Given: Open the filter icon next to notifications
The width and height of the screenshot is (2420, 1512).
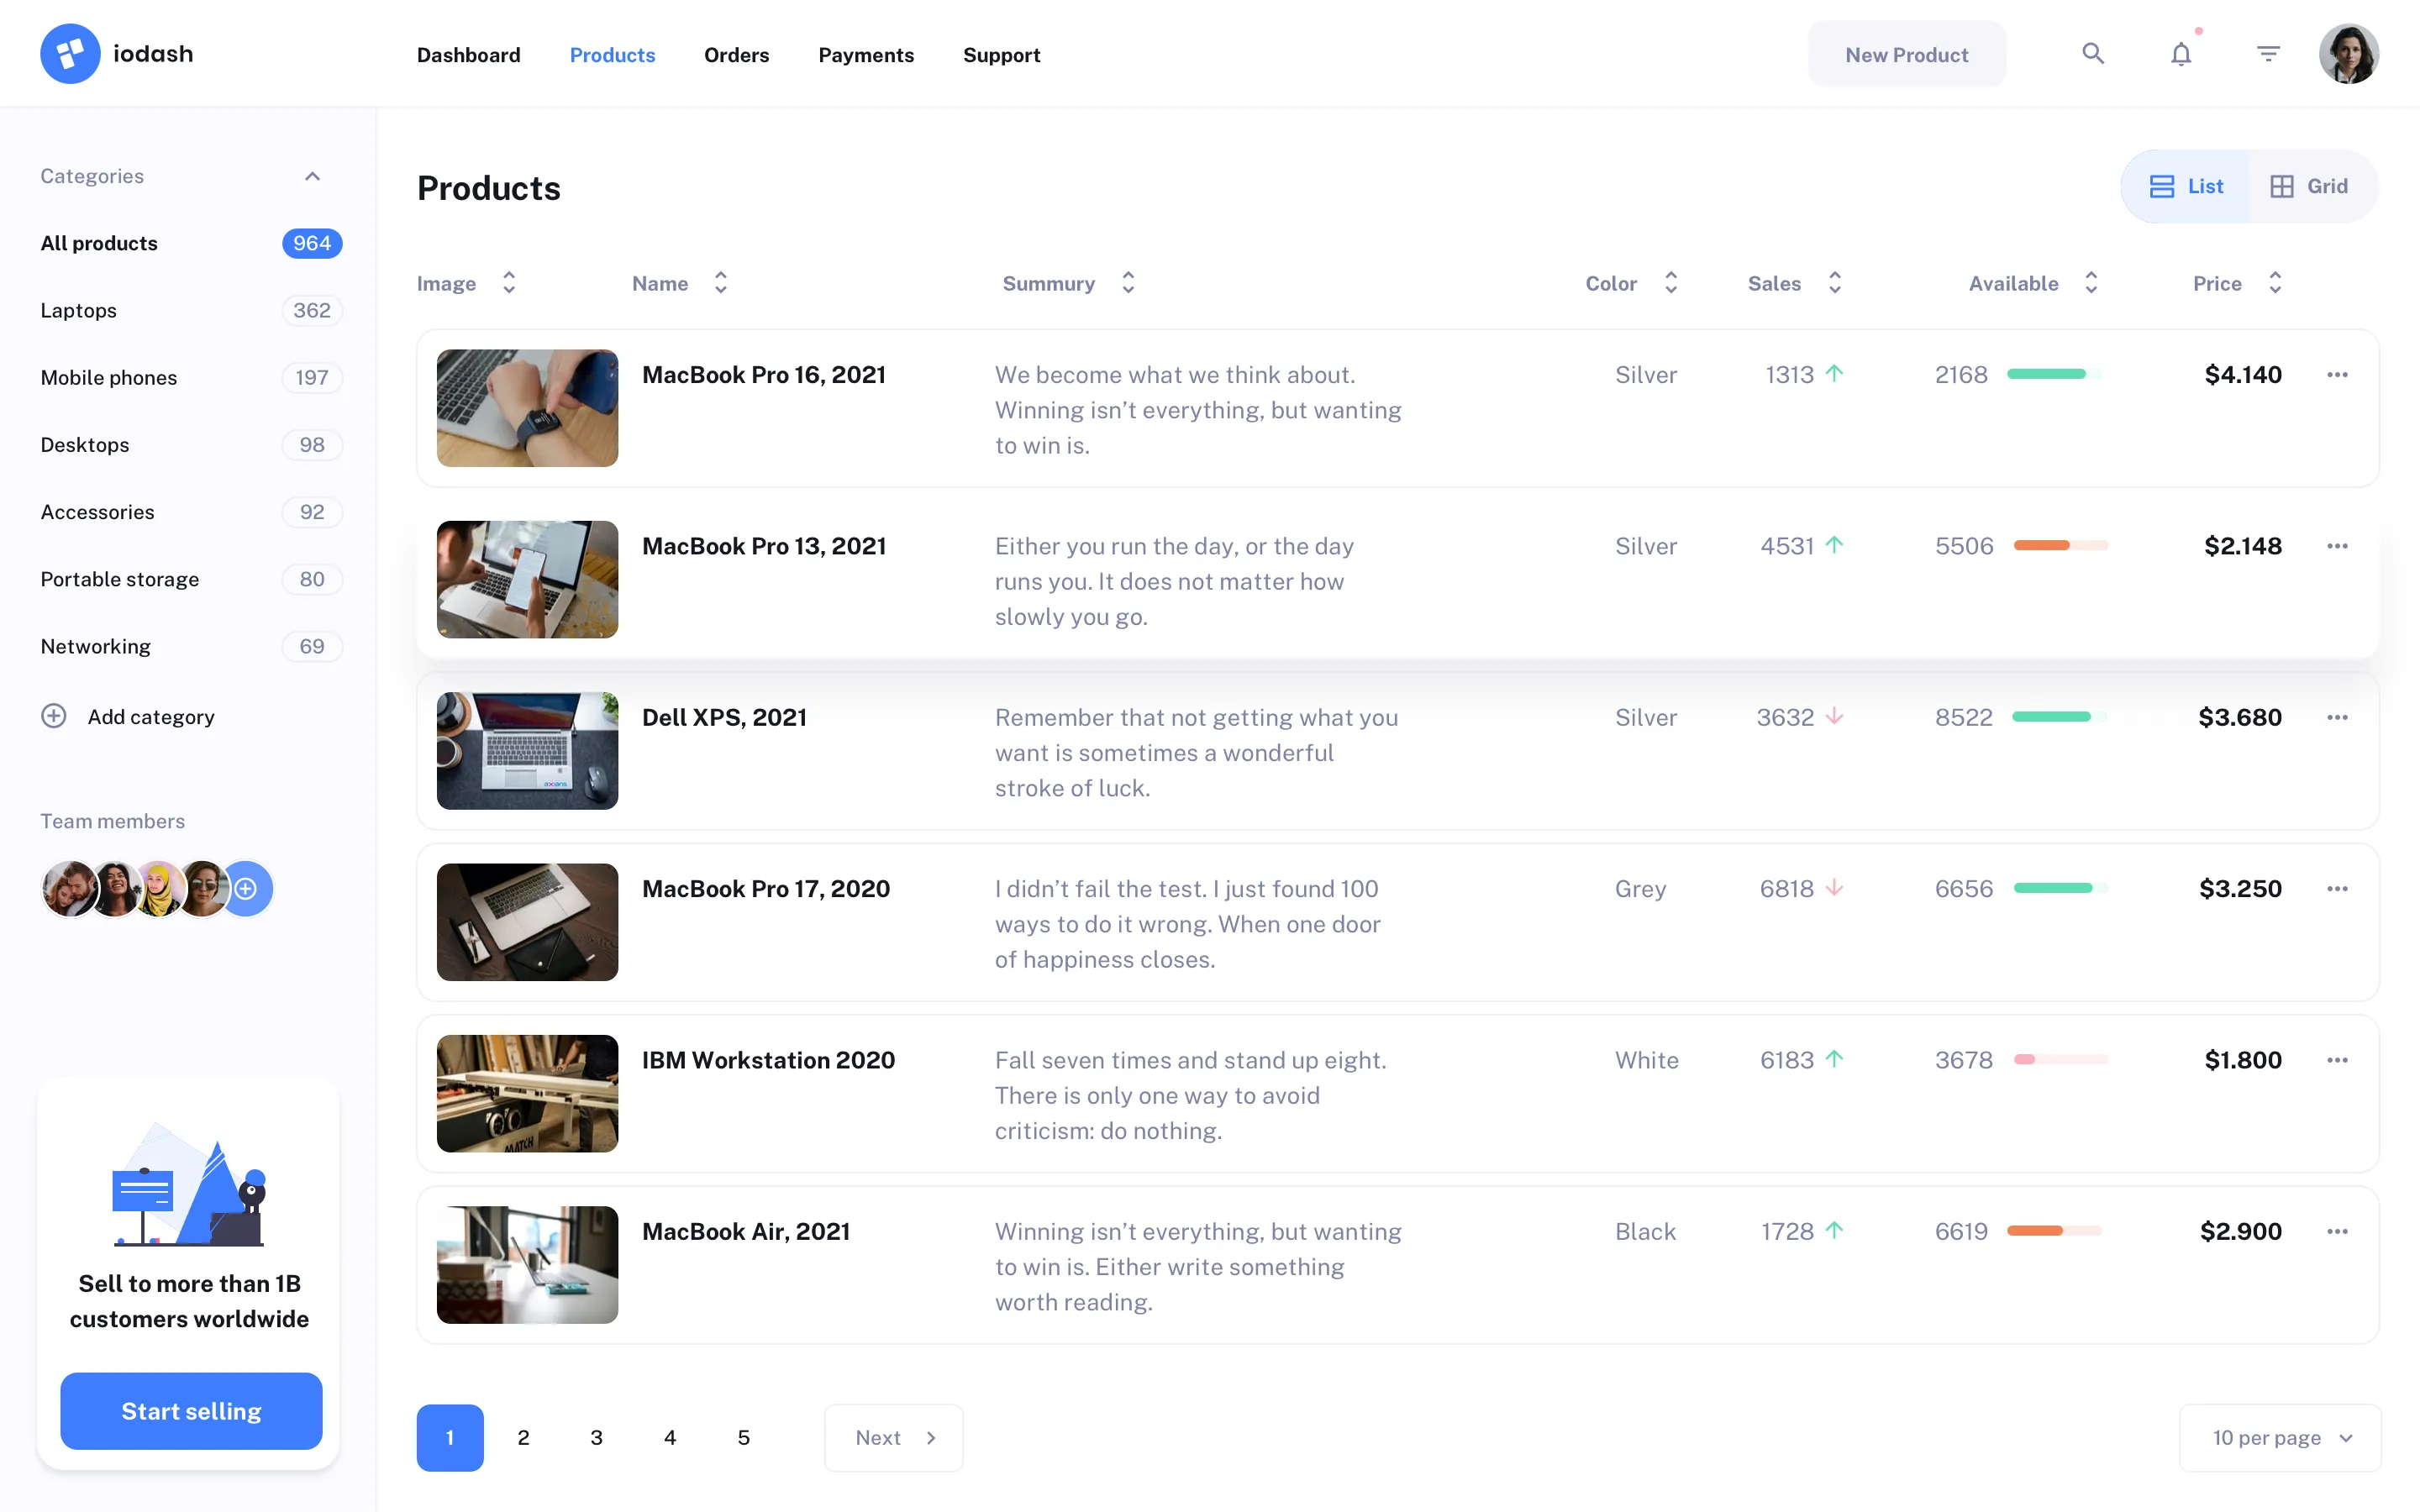Looking at the screenshot, I should [2267, 53].
